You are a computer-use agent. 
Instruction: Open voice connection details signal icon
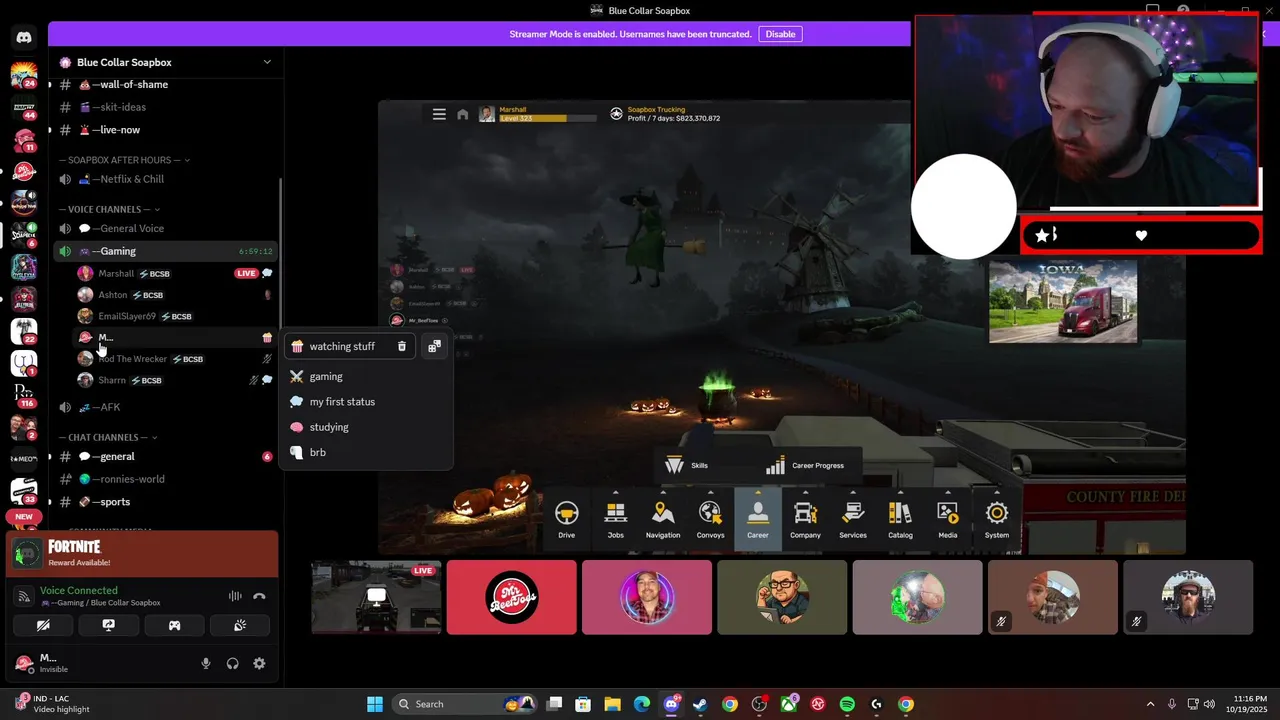[24, 596]
